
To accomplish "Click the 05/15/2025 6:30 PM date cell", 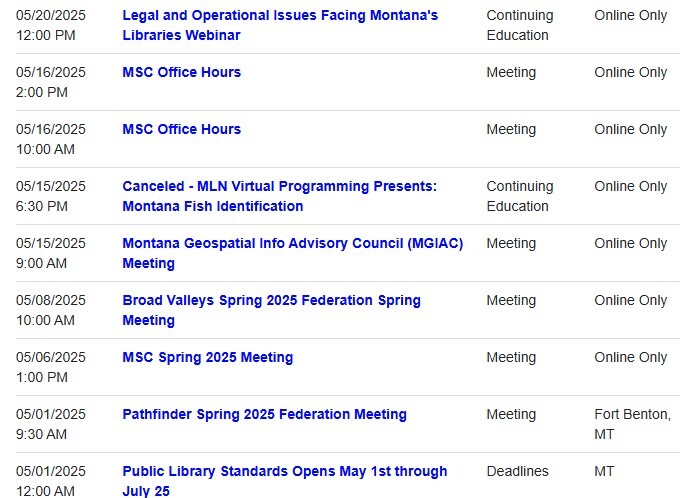I will [51, 196].
